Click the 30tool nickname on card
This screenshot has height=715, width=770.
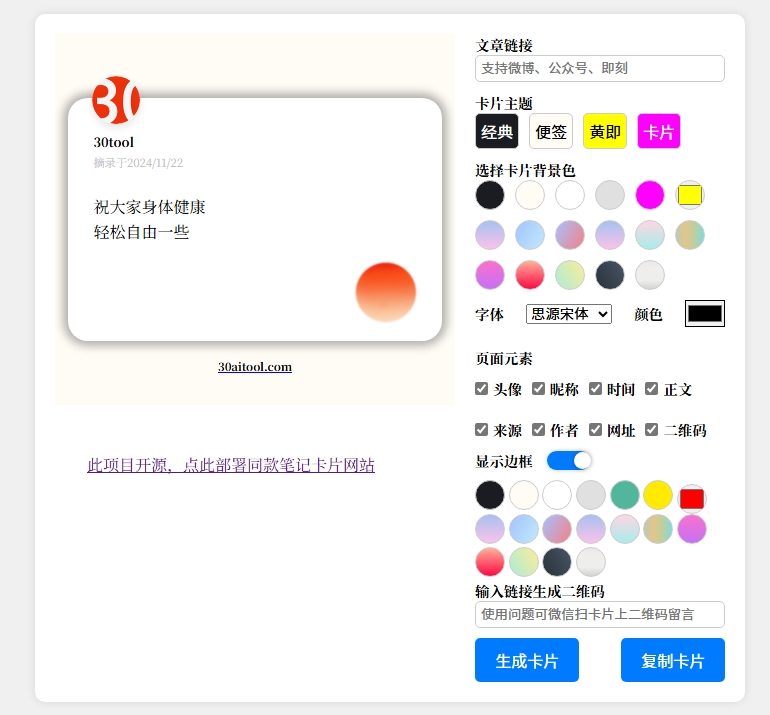tap(113, 142)
